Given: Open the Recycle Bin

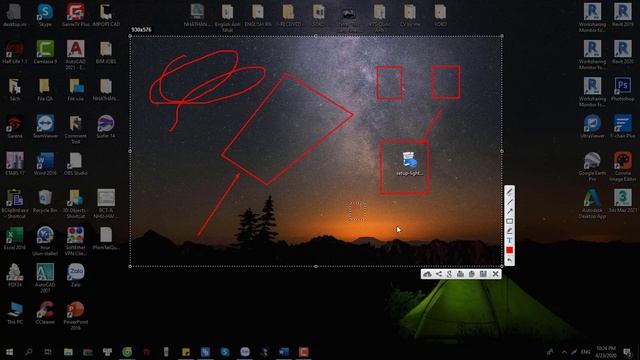Looking at the screenshot, I should click(45, 201).
